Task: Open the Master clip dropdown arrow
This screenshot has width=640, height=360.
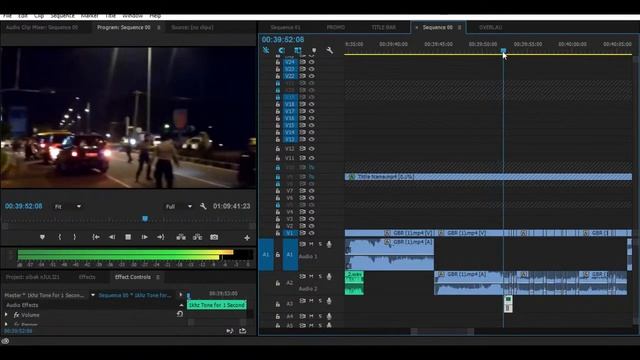Action: point(93,295)
